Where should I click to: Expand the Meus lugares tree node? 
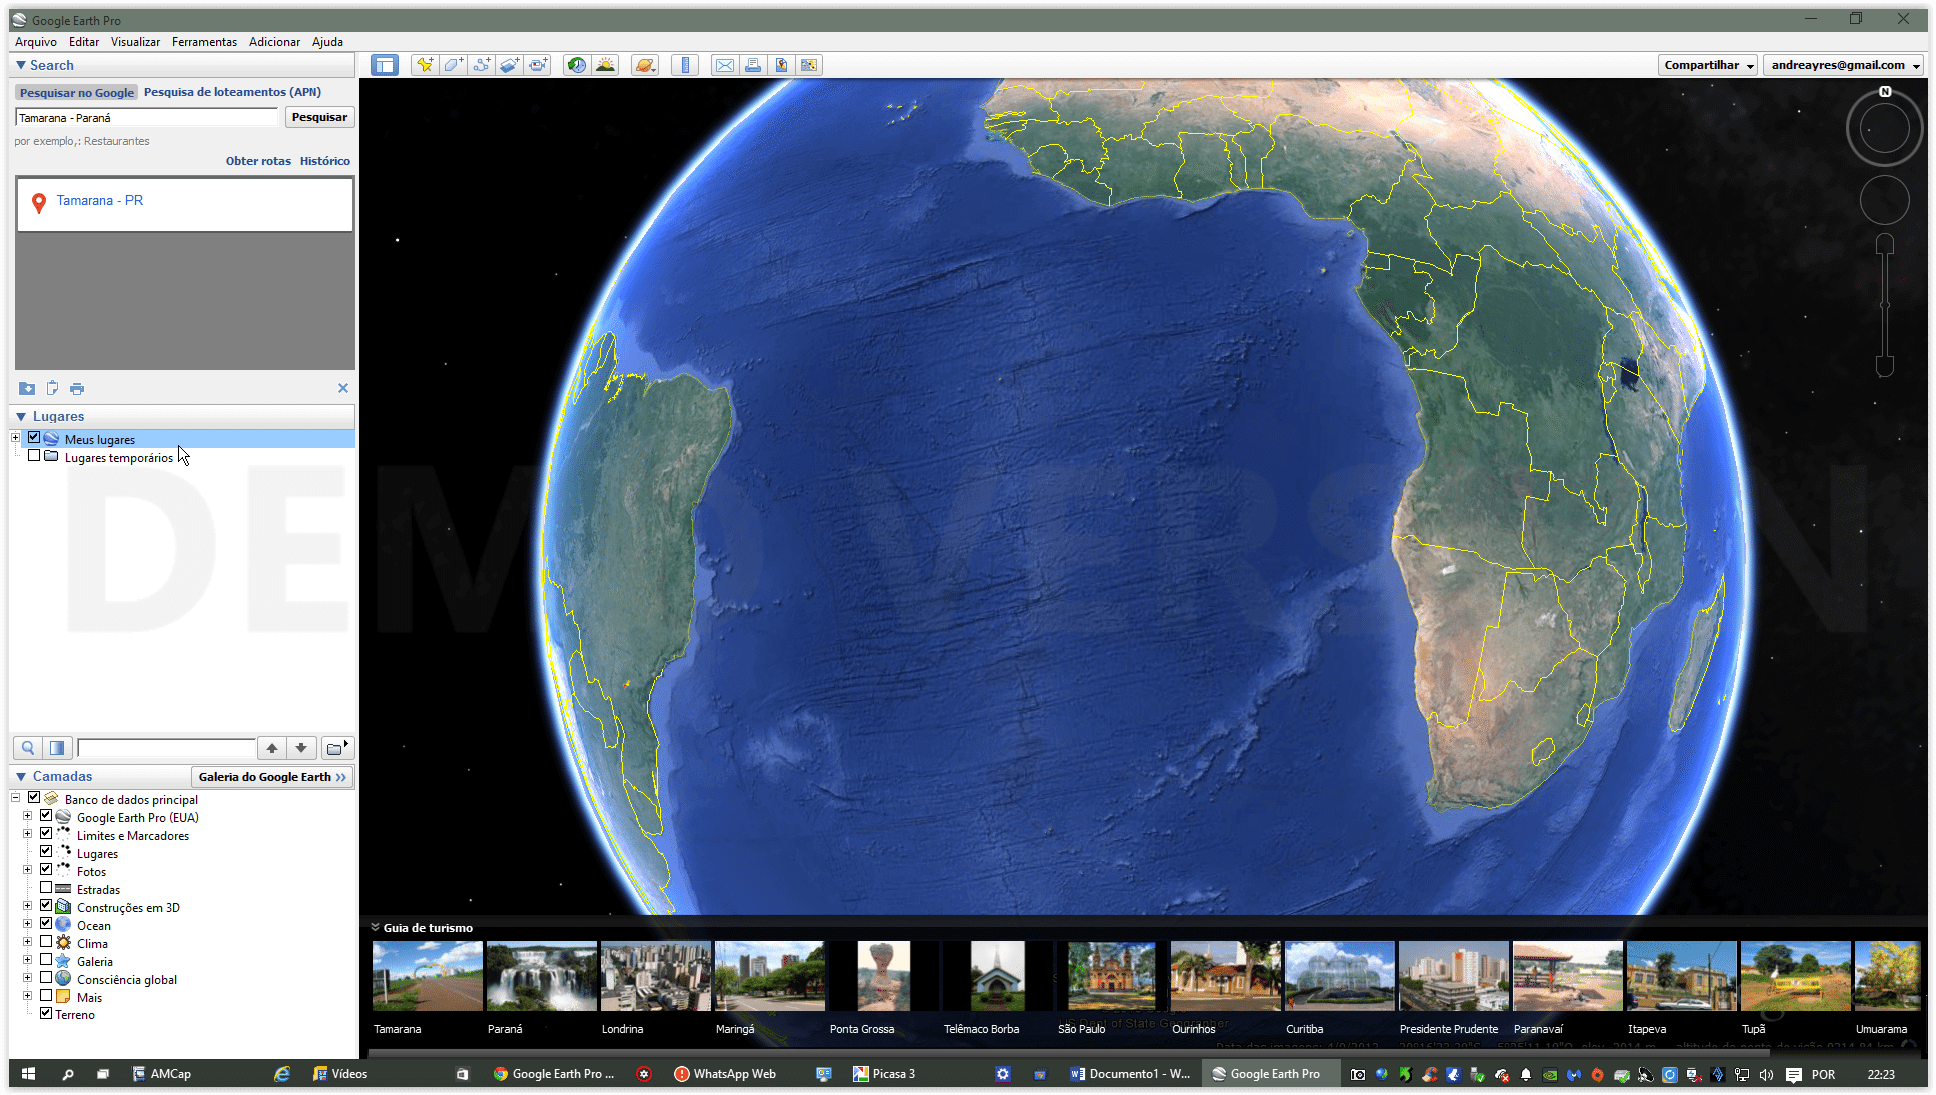click(x=16, y=438)
